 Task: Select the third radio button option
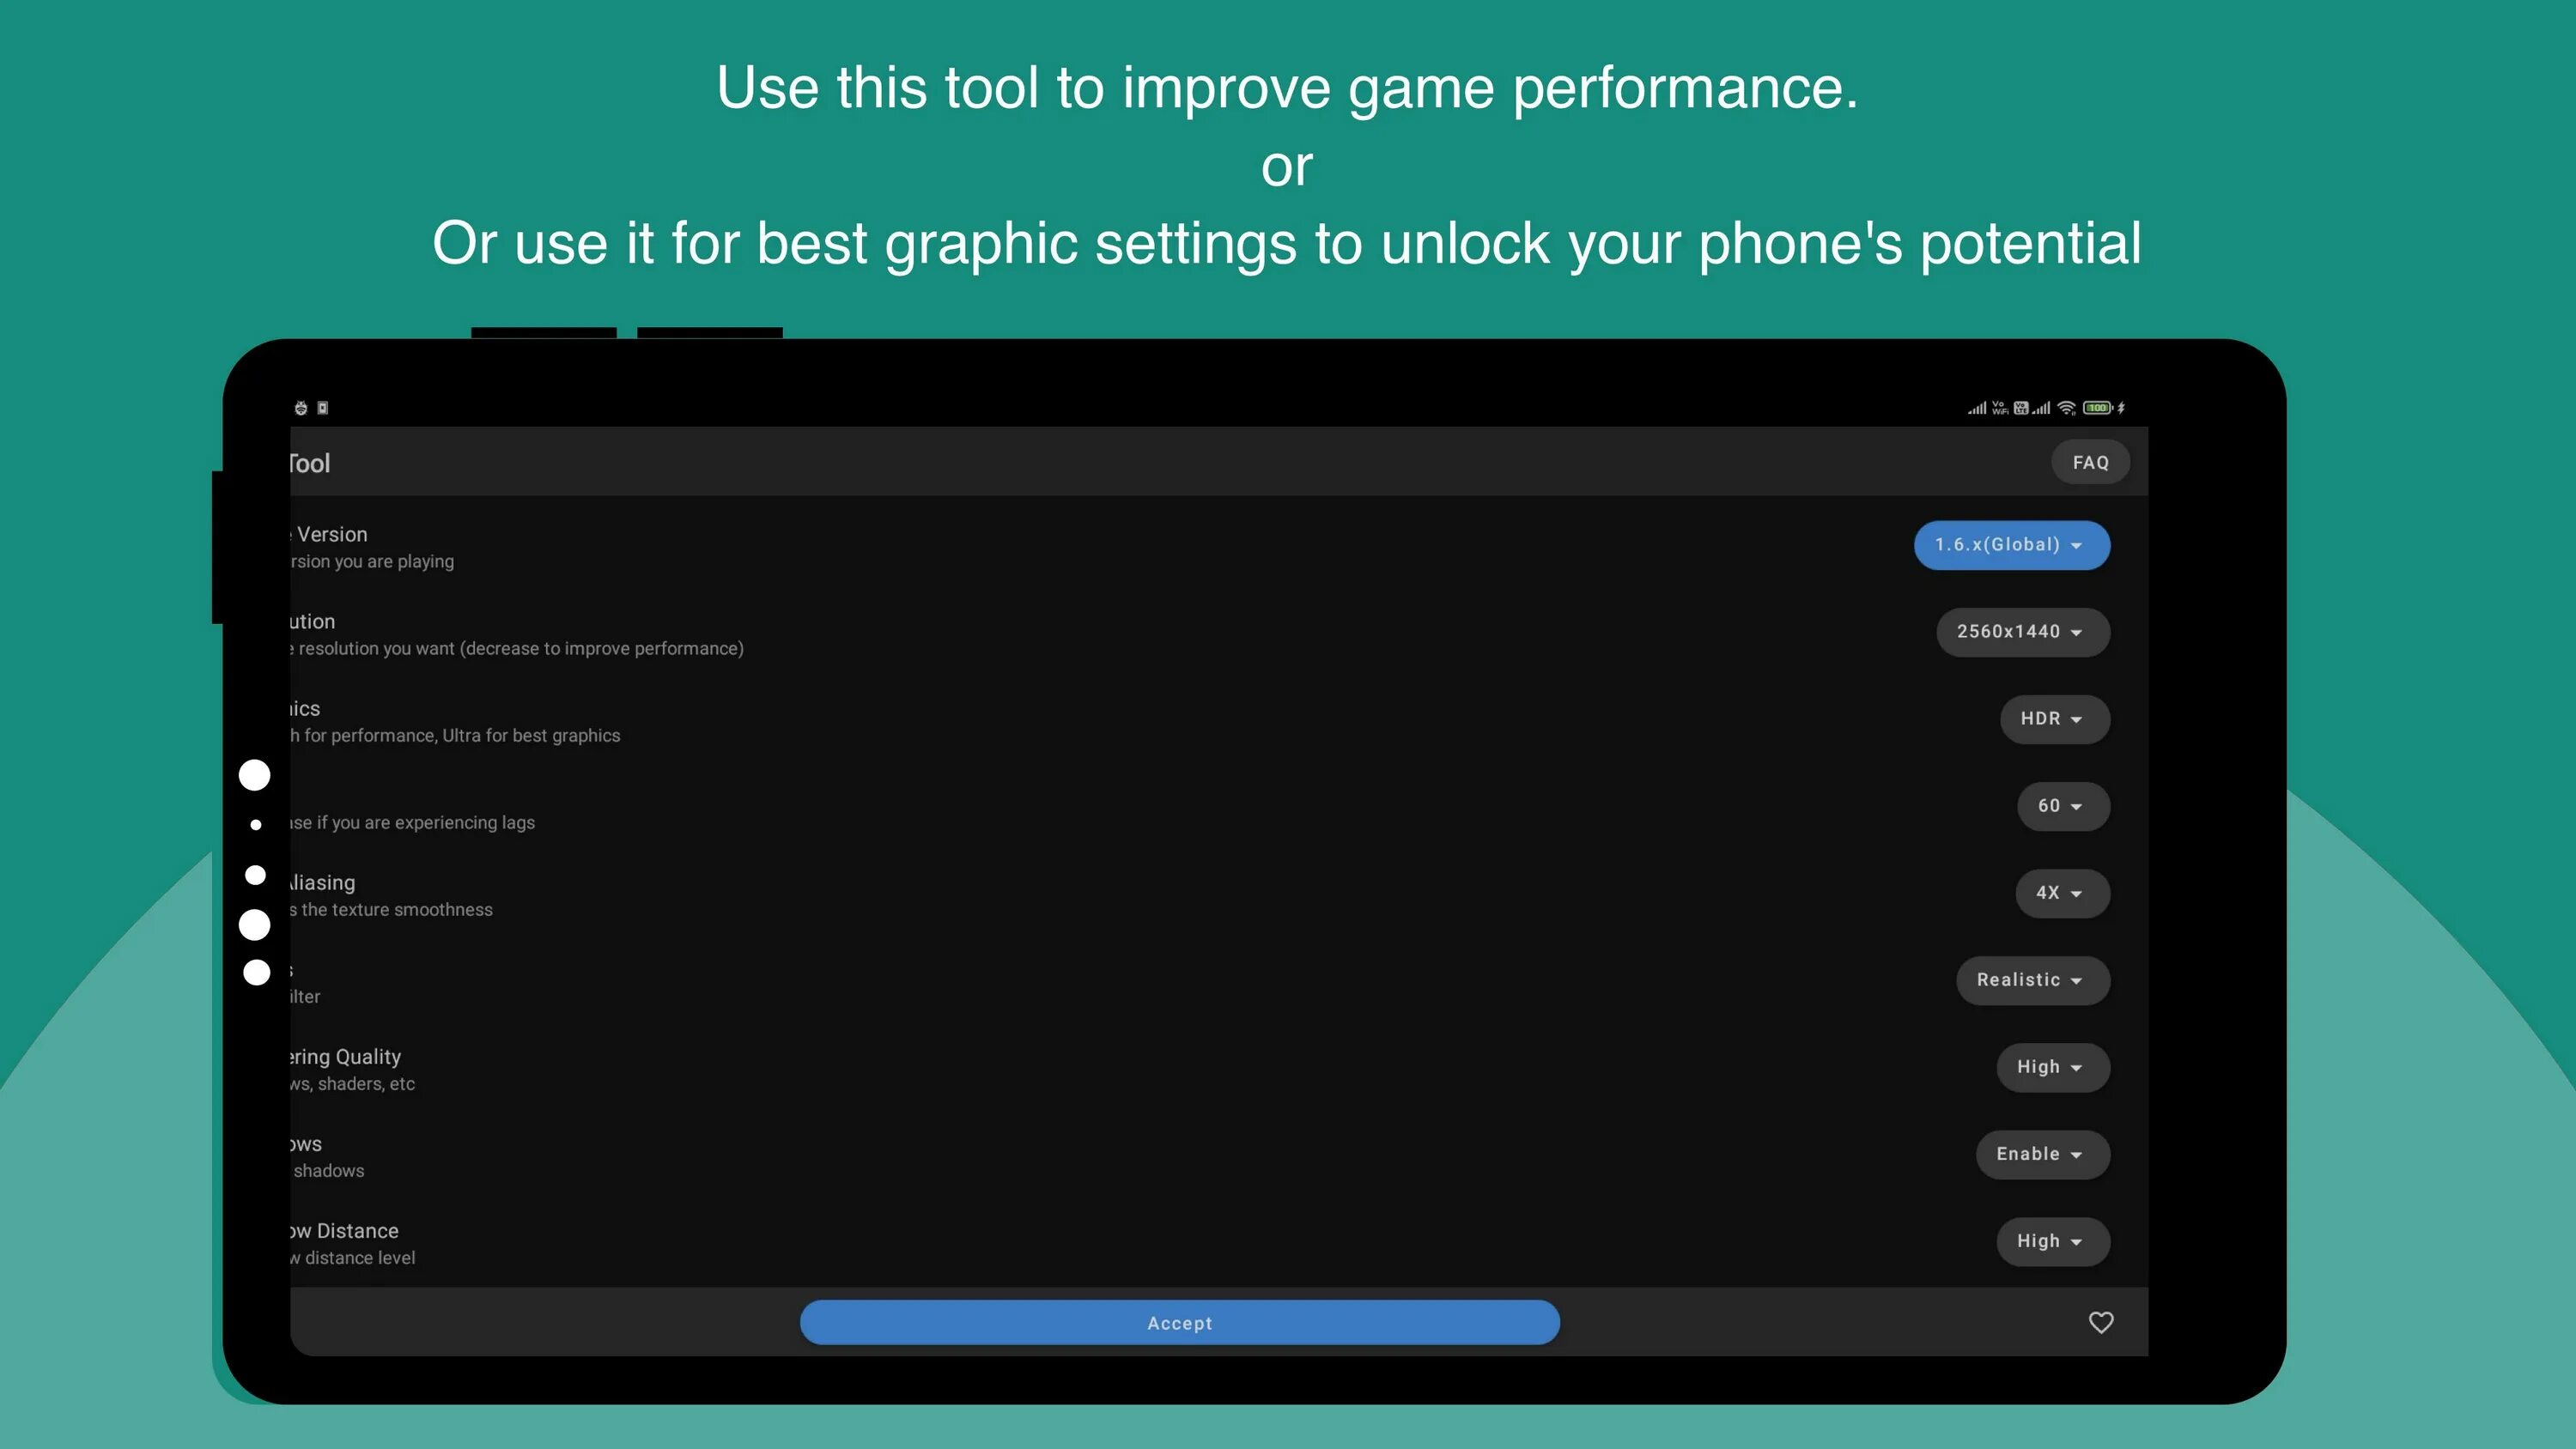pos(253,874)
